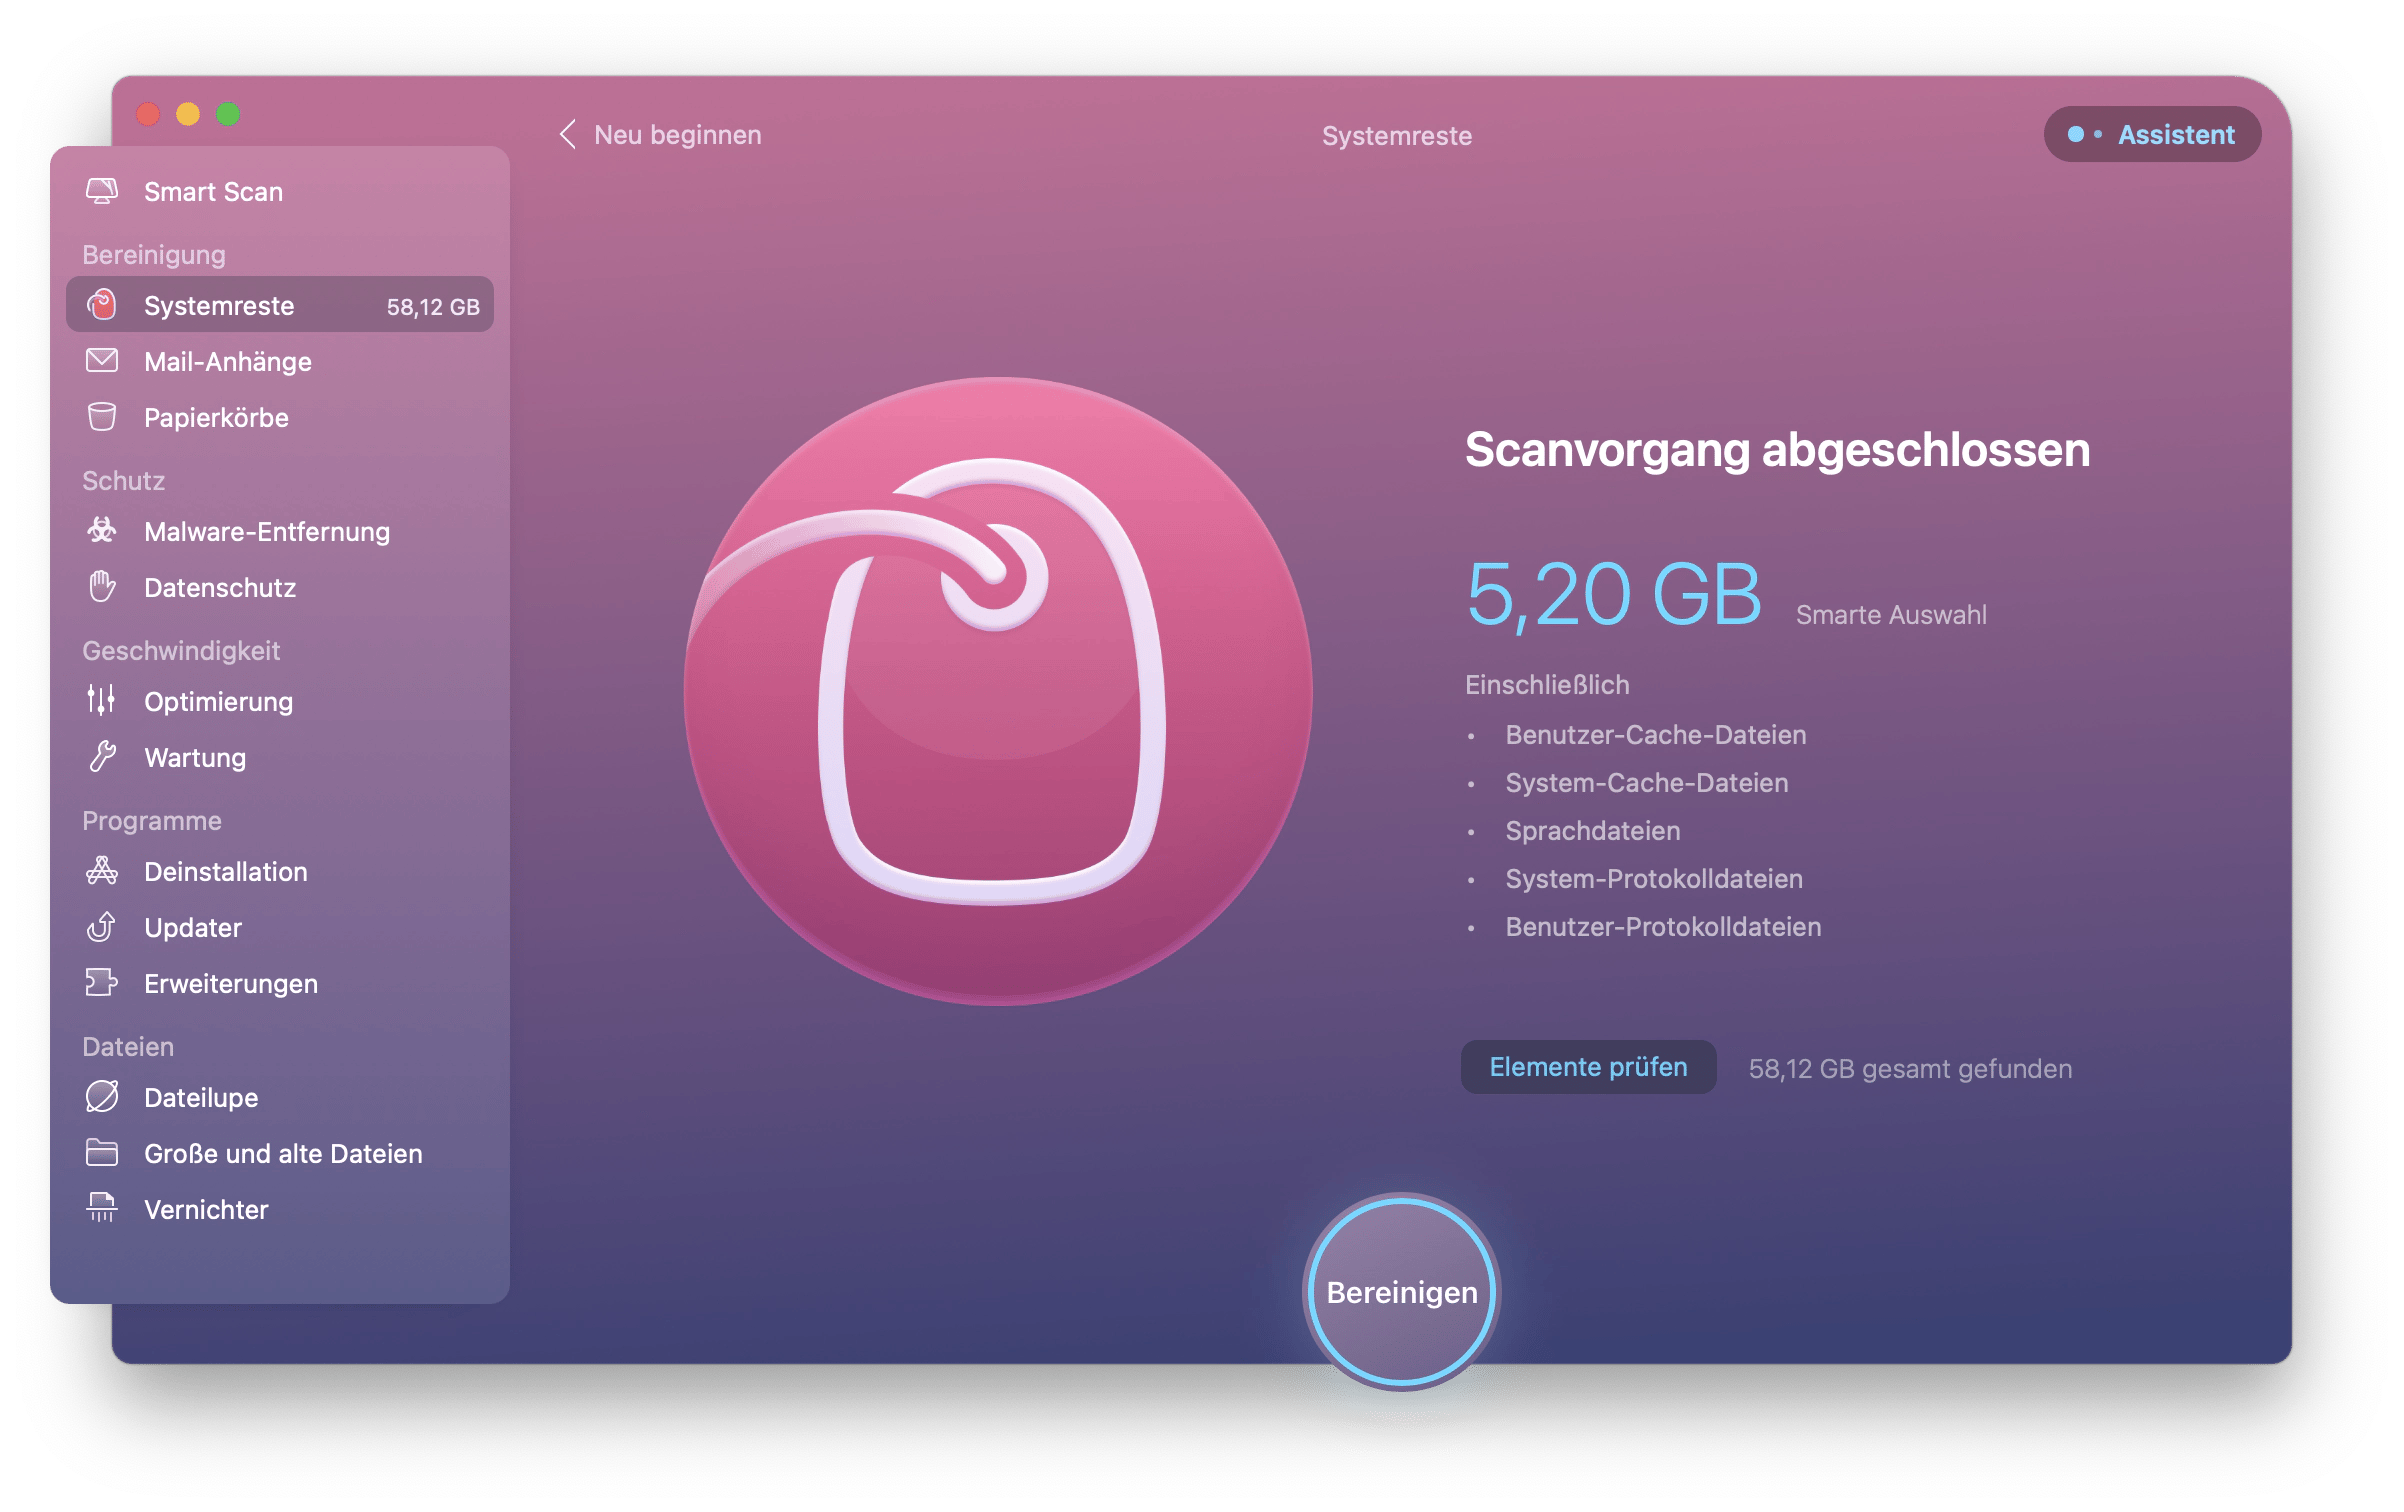The image size is (2404, 1512).
Task: Close the window with the red button
Action: pyautogui.click(x=148, y=113)
